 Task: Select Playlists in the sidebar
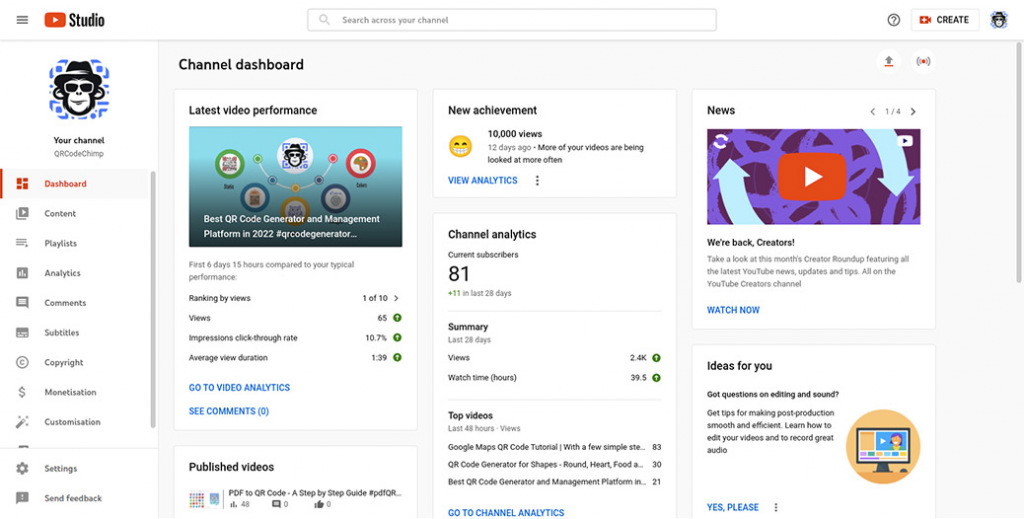pos(76,243)
